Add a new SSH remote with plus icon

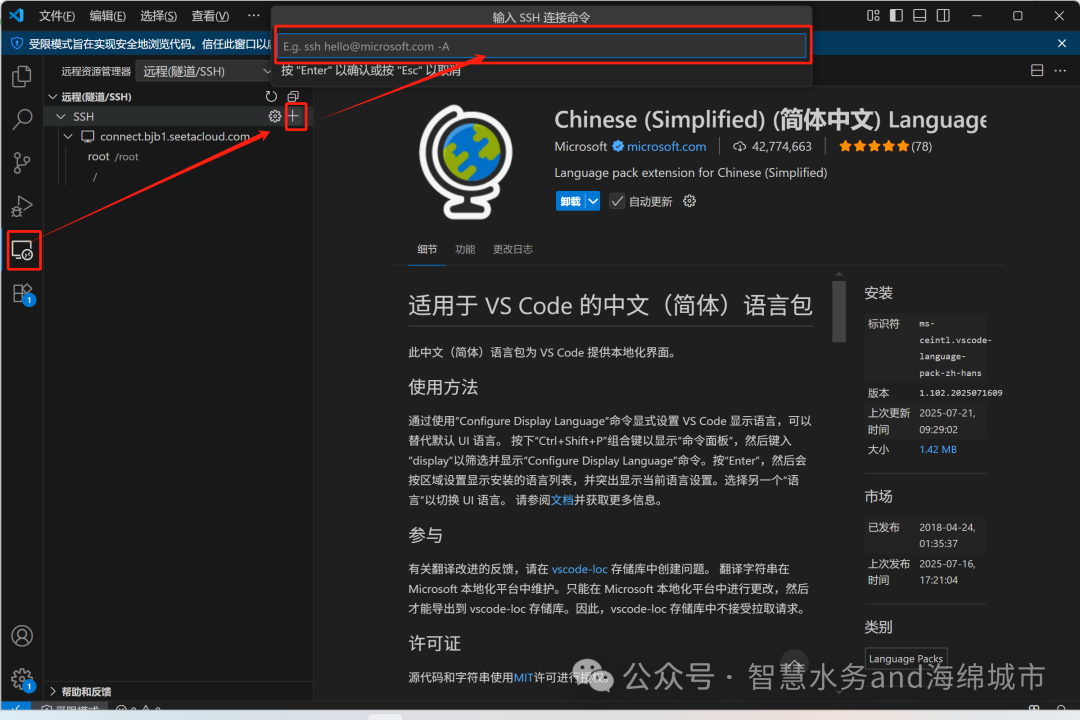(294, 116)
